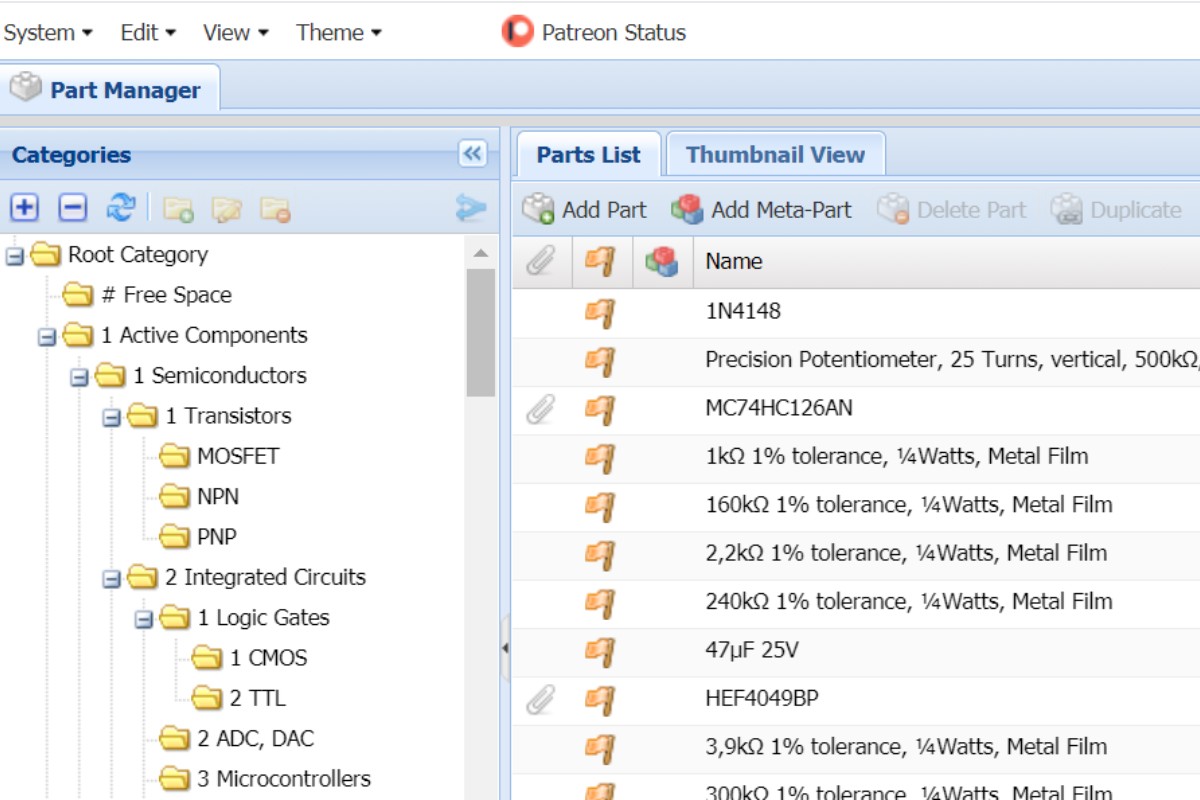The height and width of the screenshot is (800, 1200).
Task: Click the Part Manager cube tab icon
Action: click(26, 88)
